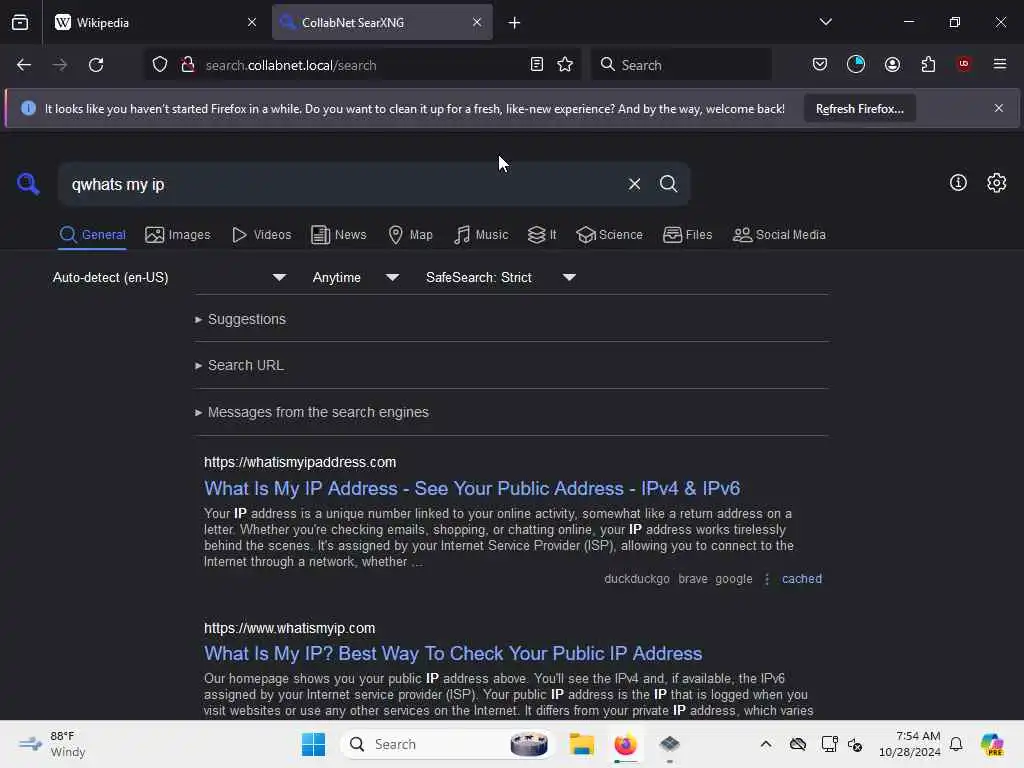Open Copilot icon in taskbar
1024x768 pixels.
click(992, 744)
